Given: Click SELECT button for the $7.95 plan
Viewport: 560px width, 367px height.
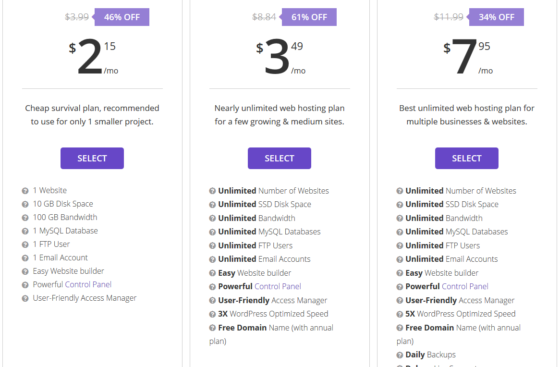Looking at the screenshot, I should [466, 158].
